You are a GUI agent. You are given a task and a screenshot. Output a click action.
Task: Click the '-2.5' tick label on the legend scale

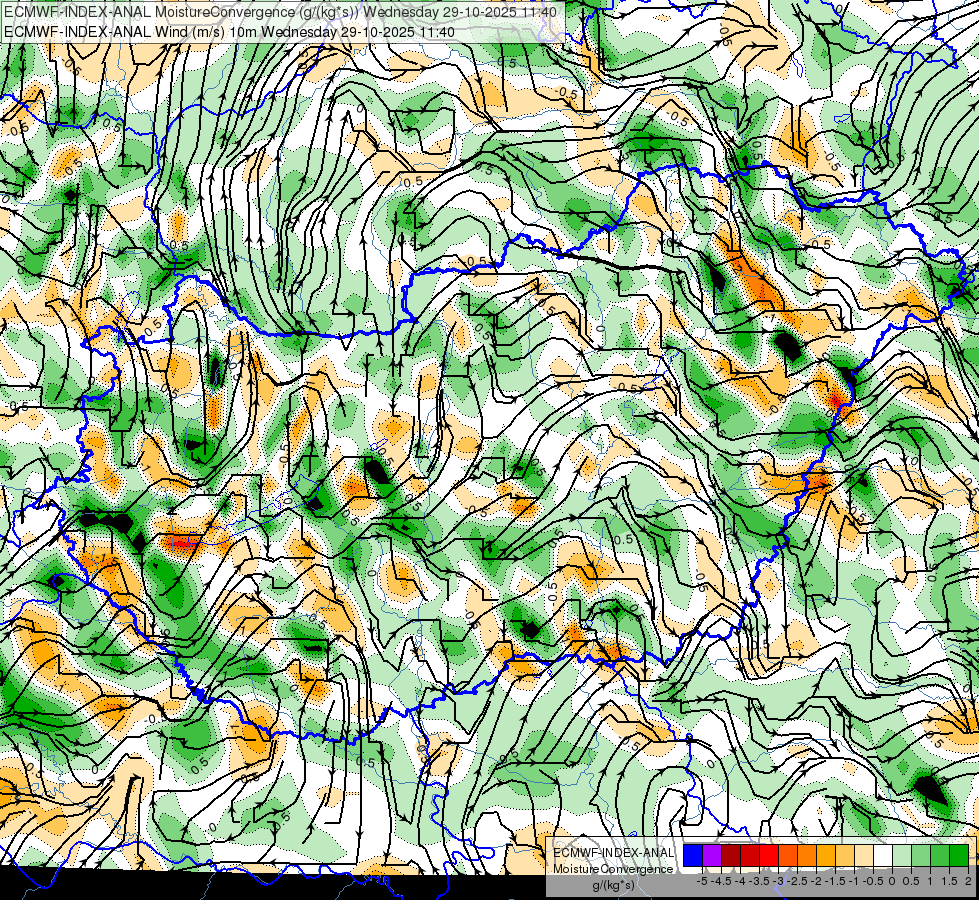pos(799,881)
